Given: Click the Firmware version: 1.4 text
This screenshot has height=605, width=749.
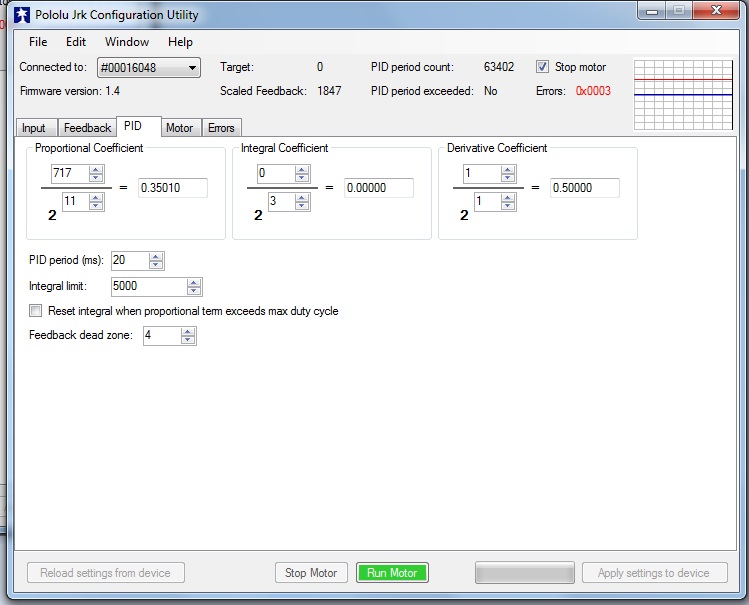Looking at the screenshot, I should click(70, 91).
